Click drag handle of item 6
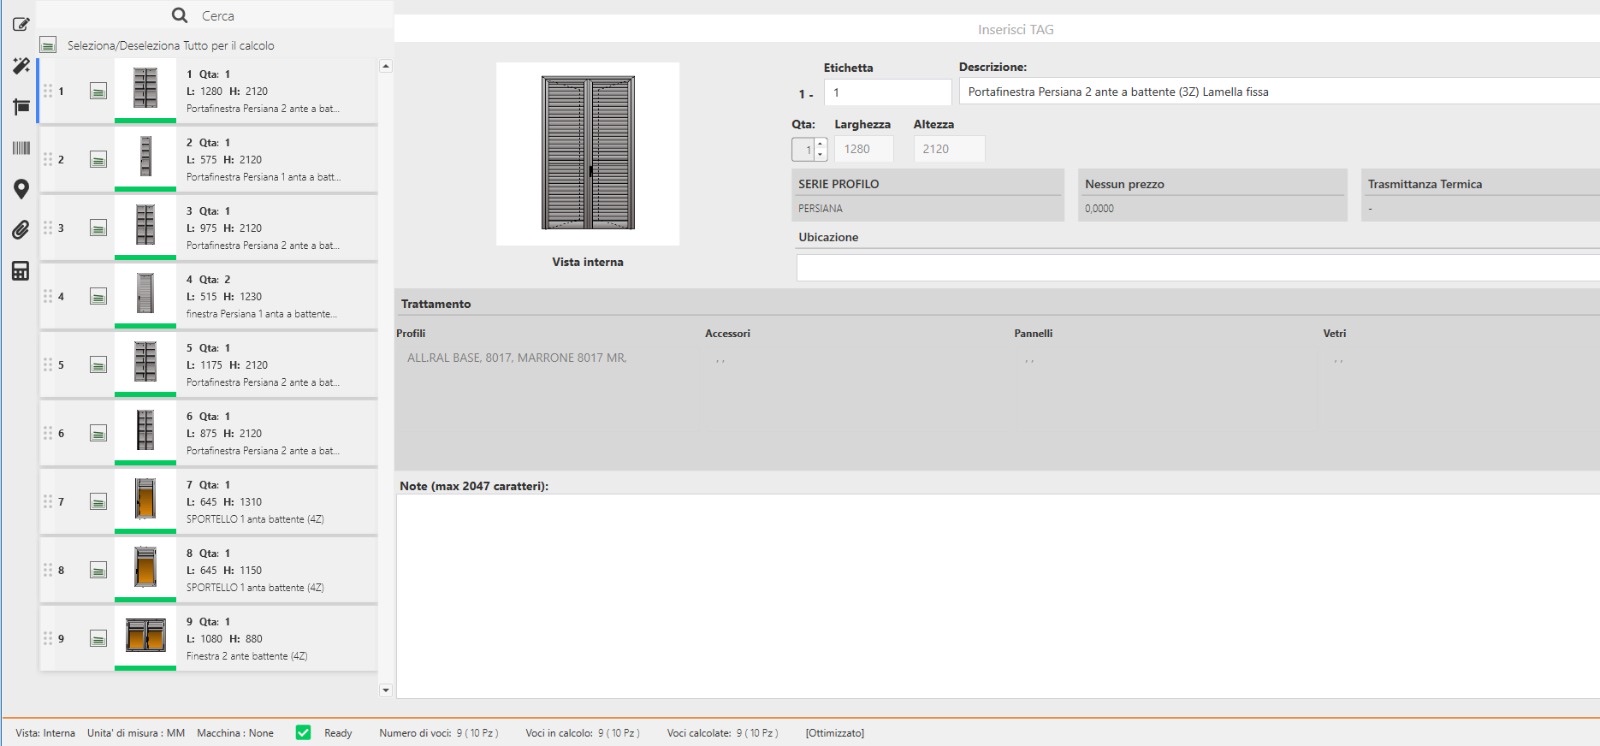Screen dimensions: 1600x746 [48, 433]
